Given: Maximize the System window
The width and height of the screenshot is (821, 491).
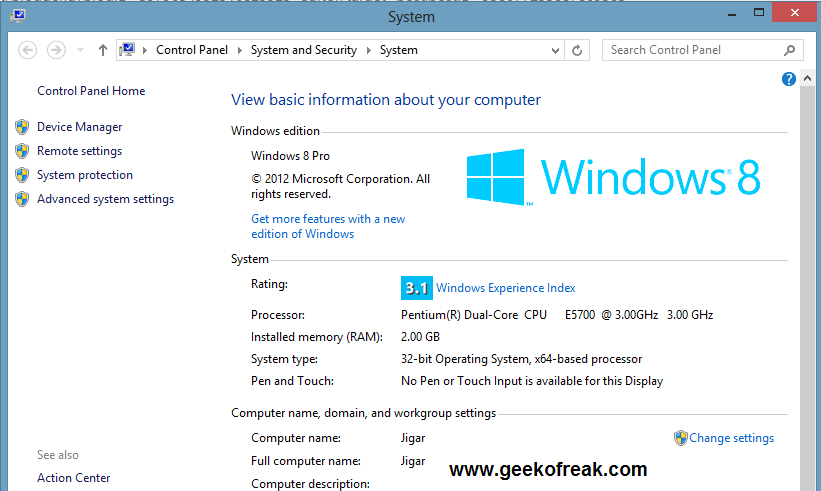Looking at the screenshot, I should [759, 13].
